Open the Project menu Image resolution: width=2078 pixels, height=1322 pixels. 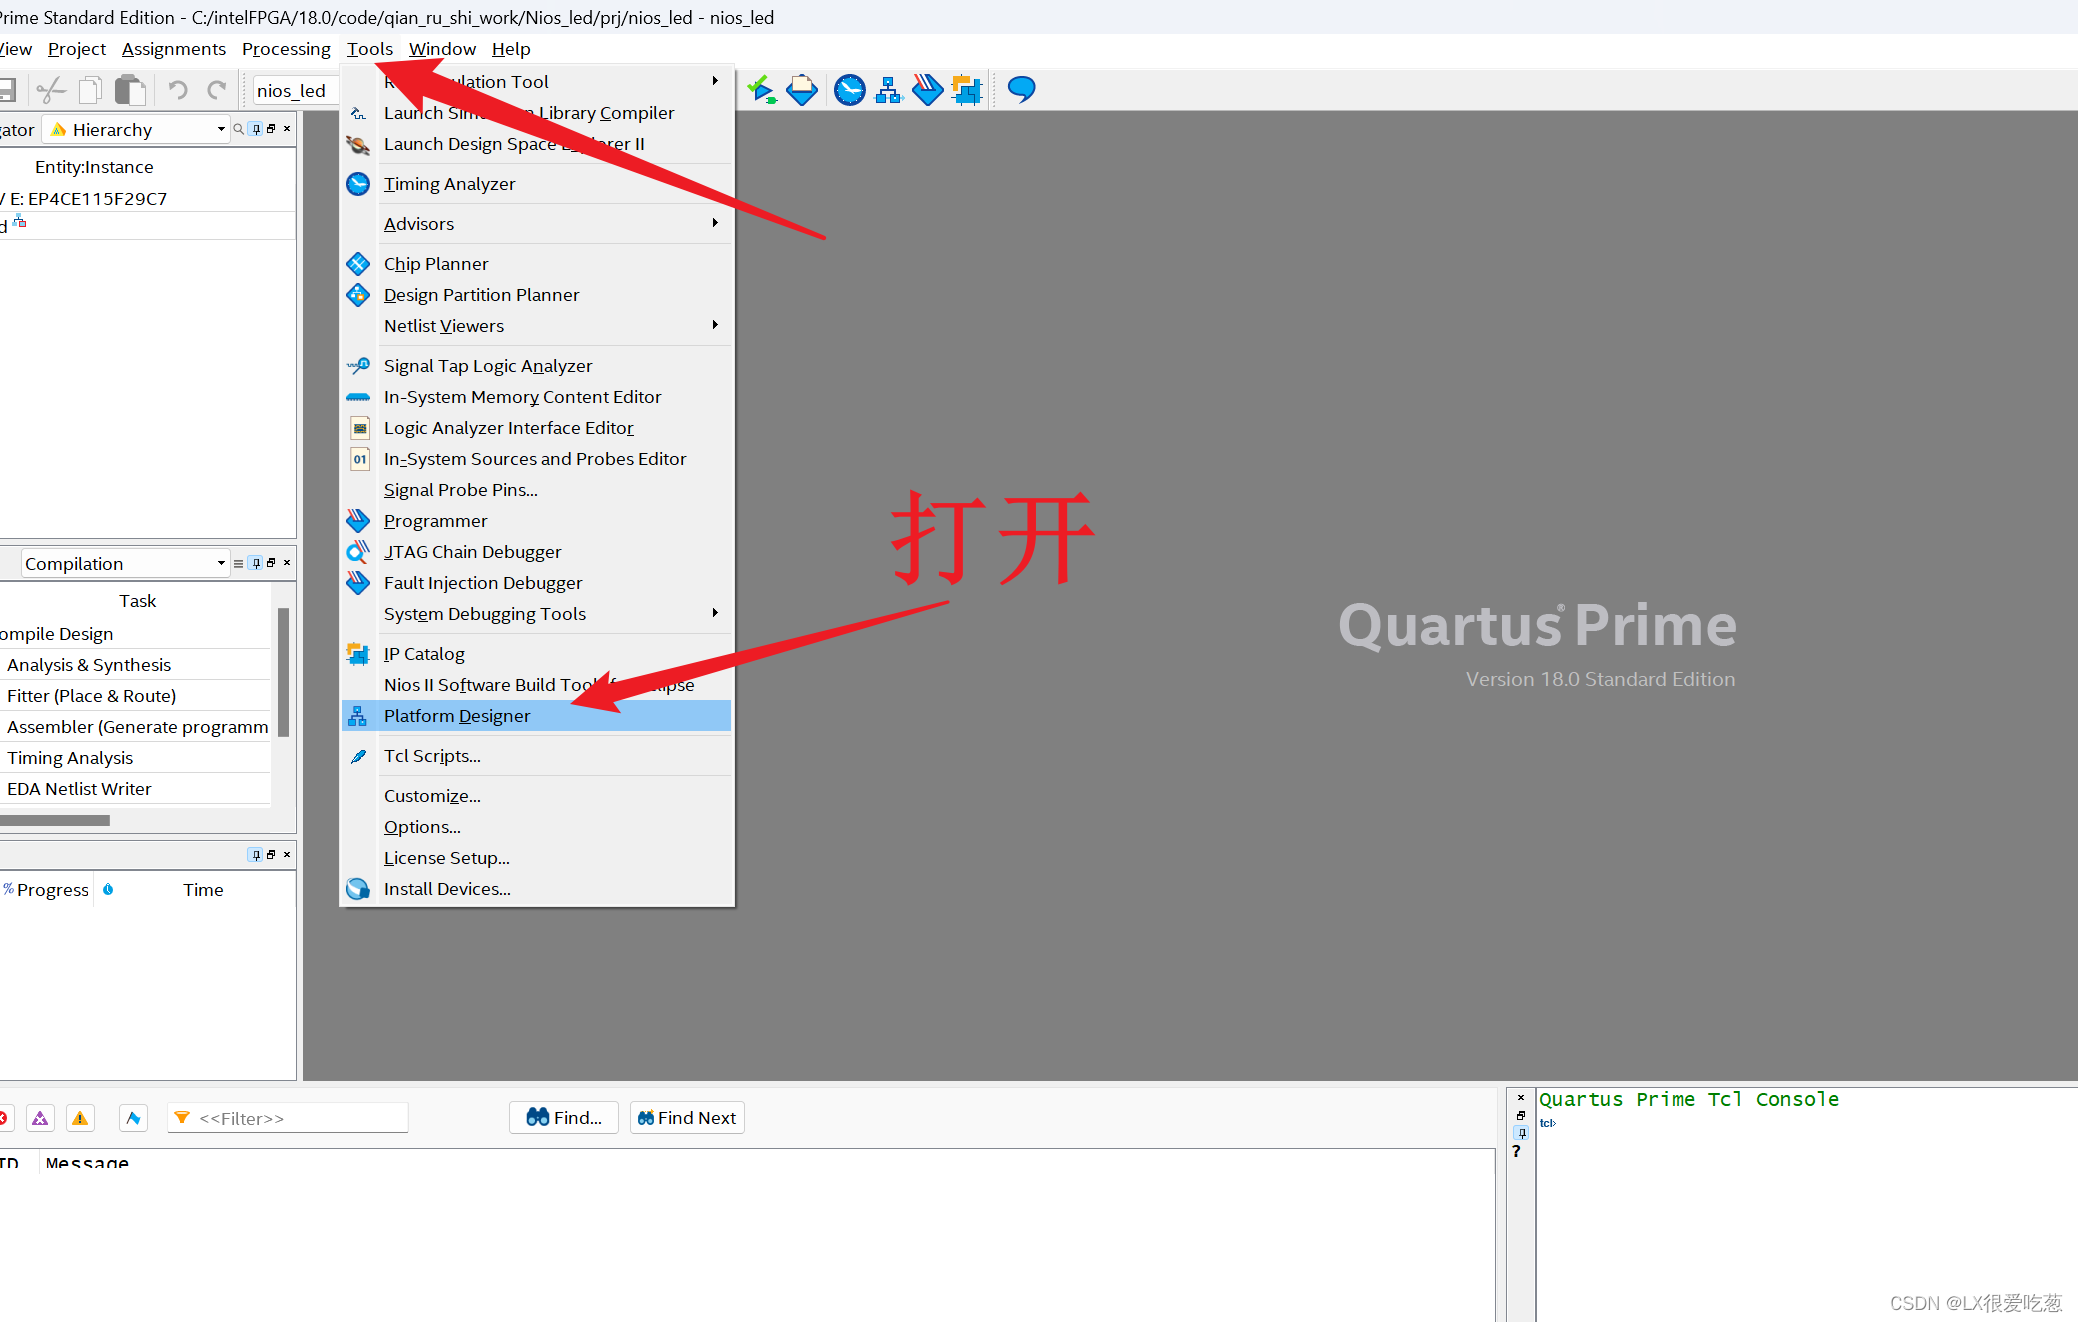click(x=77, y=49)
